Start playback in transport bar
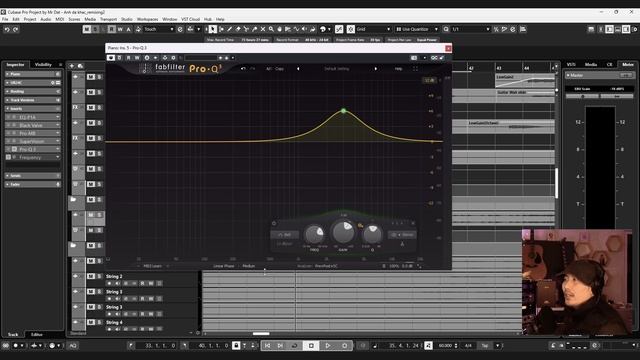 328,346
